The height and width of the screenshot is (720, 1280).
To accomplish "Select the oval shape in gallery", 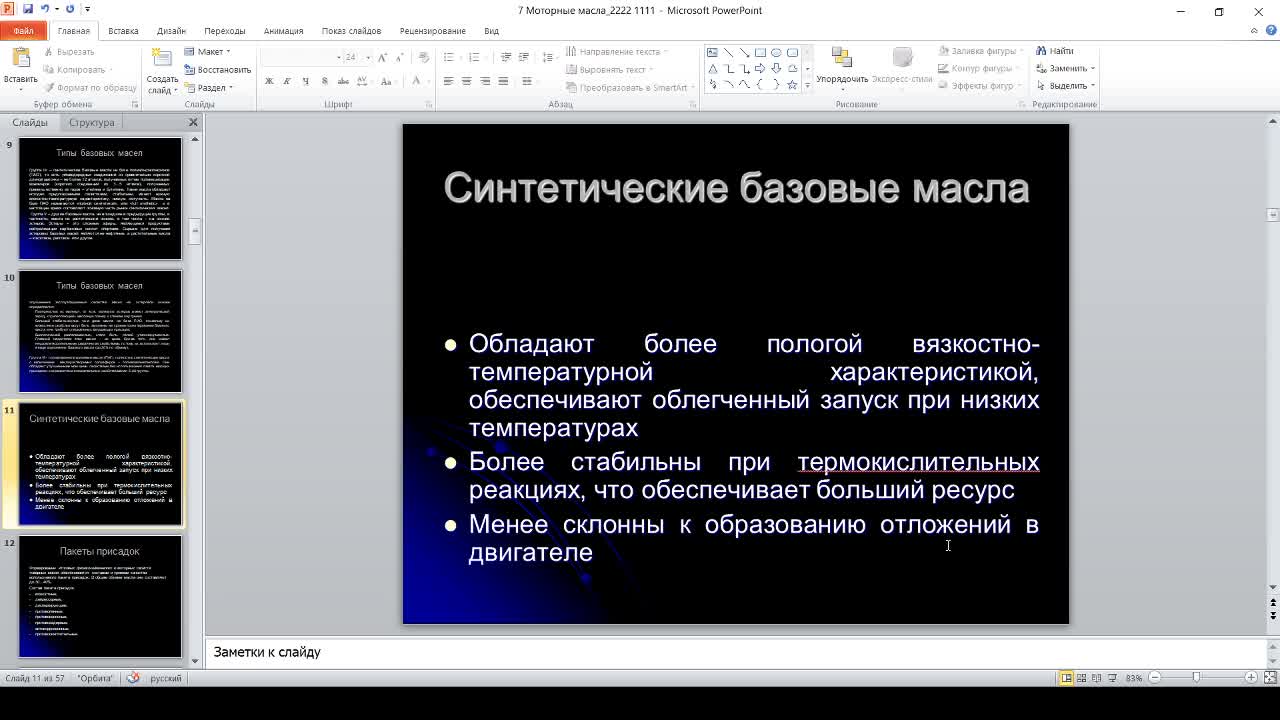I will pos(776,53).
